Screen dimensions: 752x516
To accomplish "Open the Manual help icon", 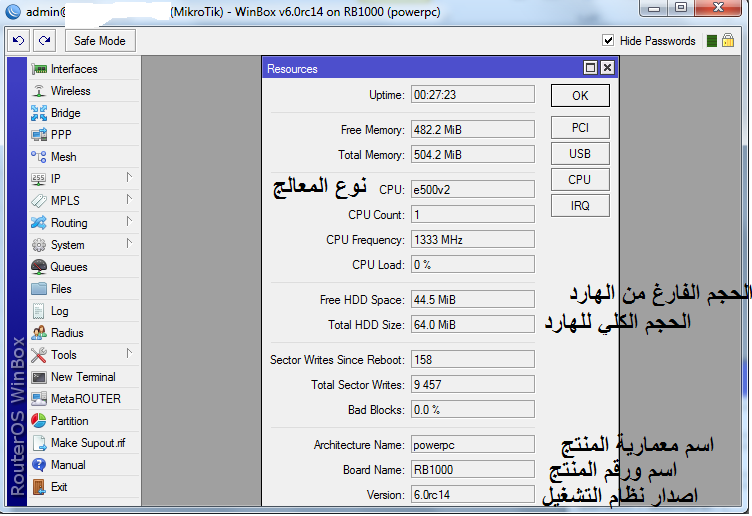I will (39, 465).
